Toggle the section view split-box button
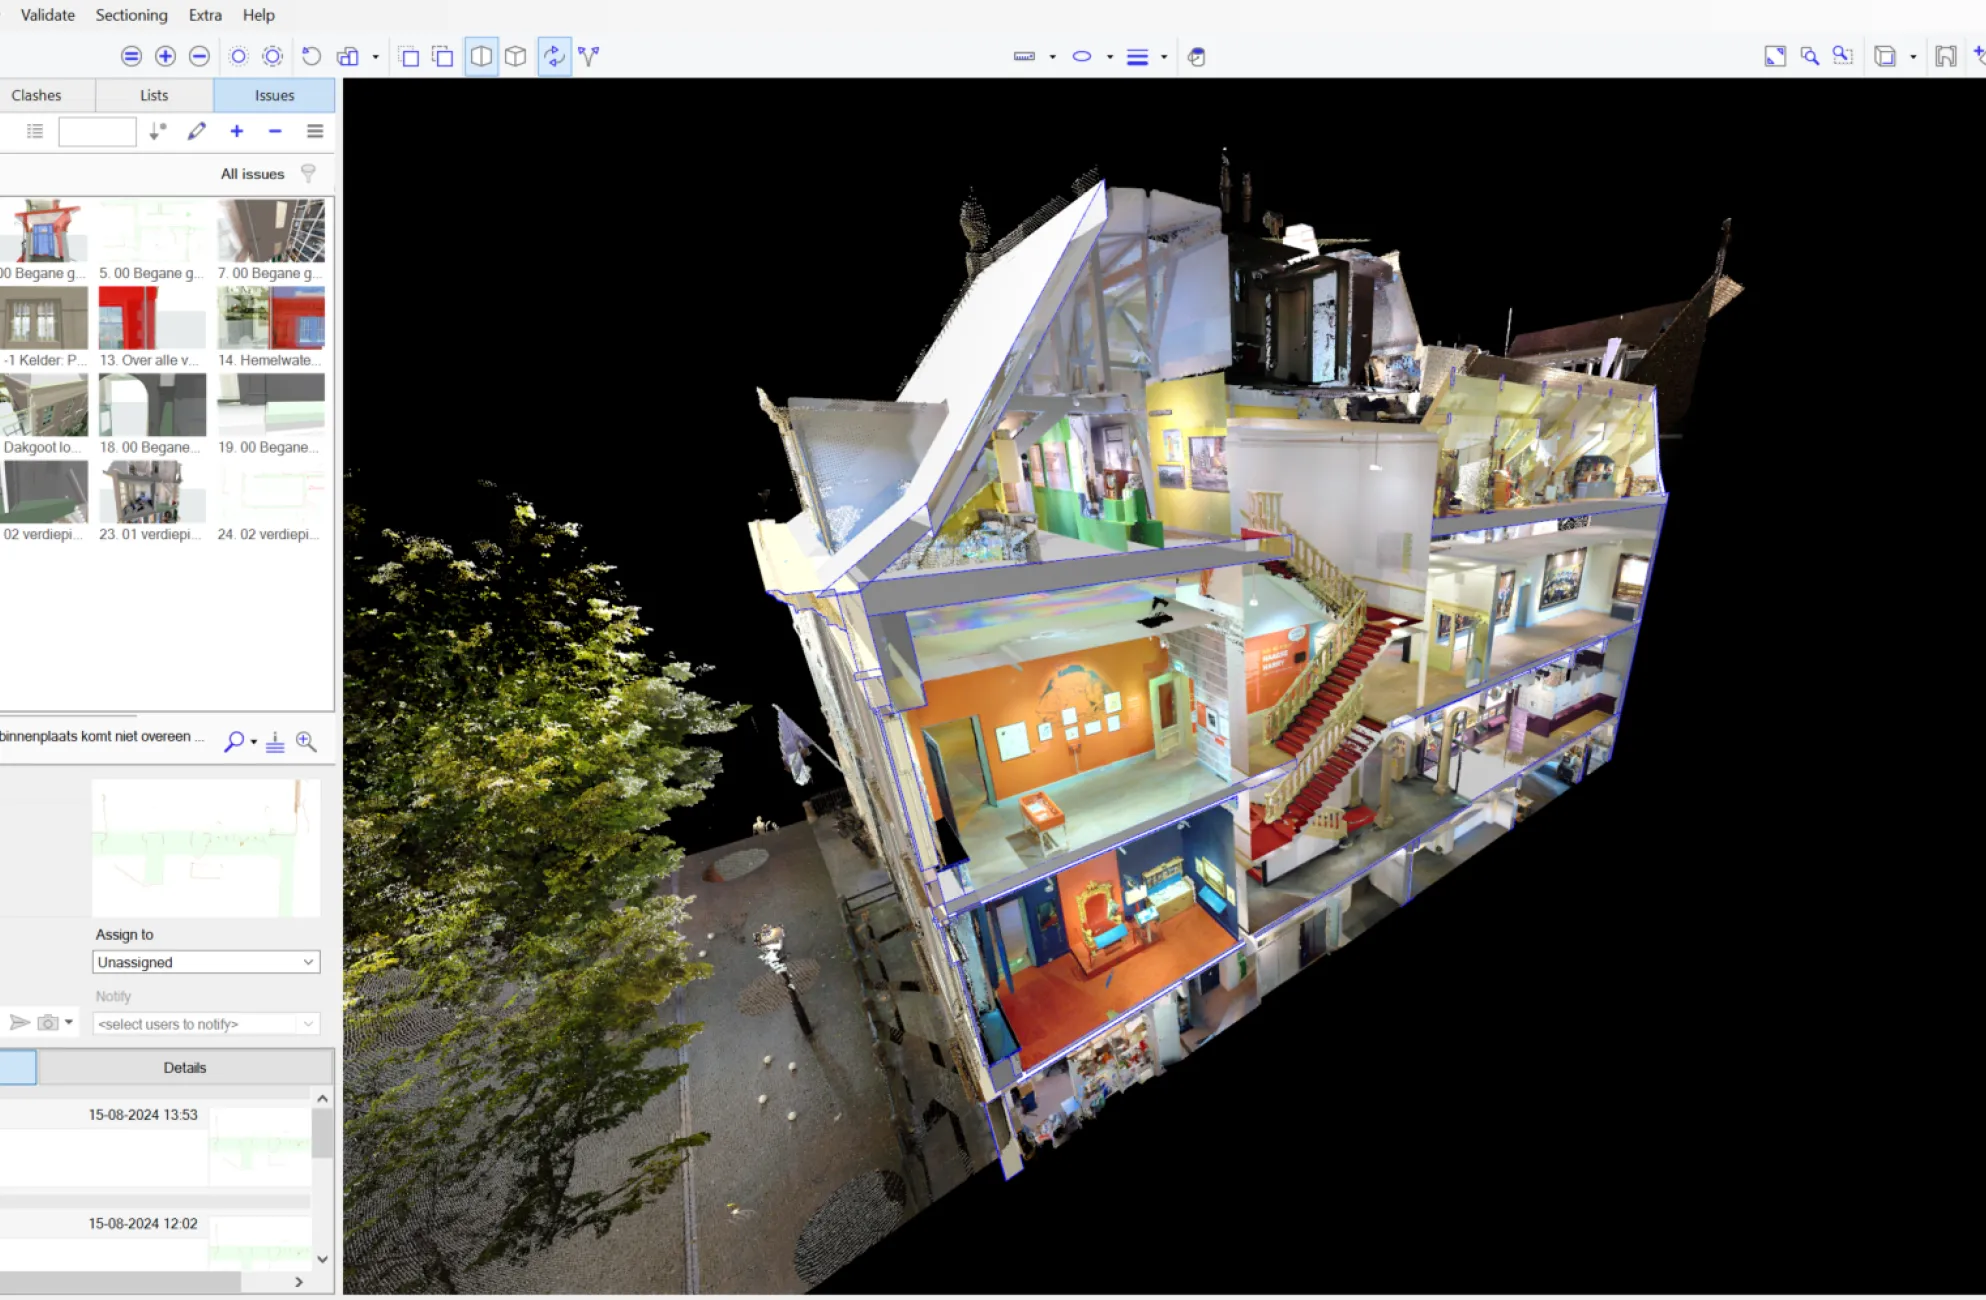The height and width of the screenshot is (1300, 1986). tap(481, 57)
